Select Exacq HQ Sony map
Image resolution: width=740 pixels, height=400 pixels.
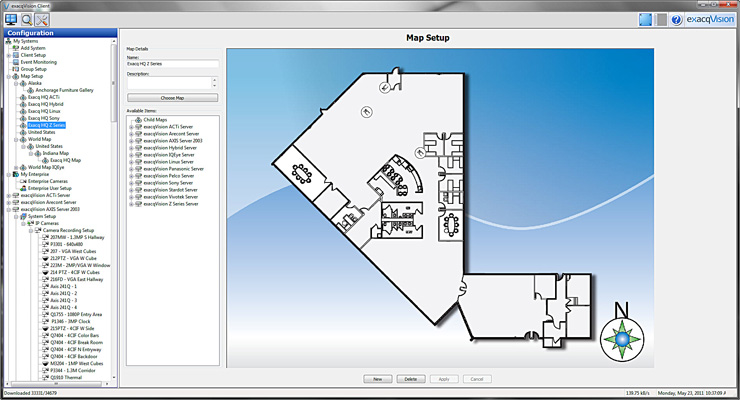(44, 118)
